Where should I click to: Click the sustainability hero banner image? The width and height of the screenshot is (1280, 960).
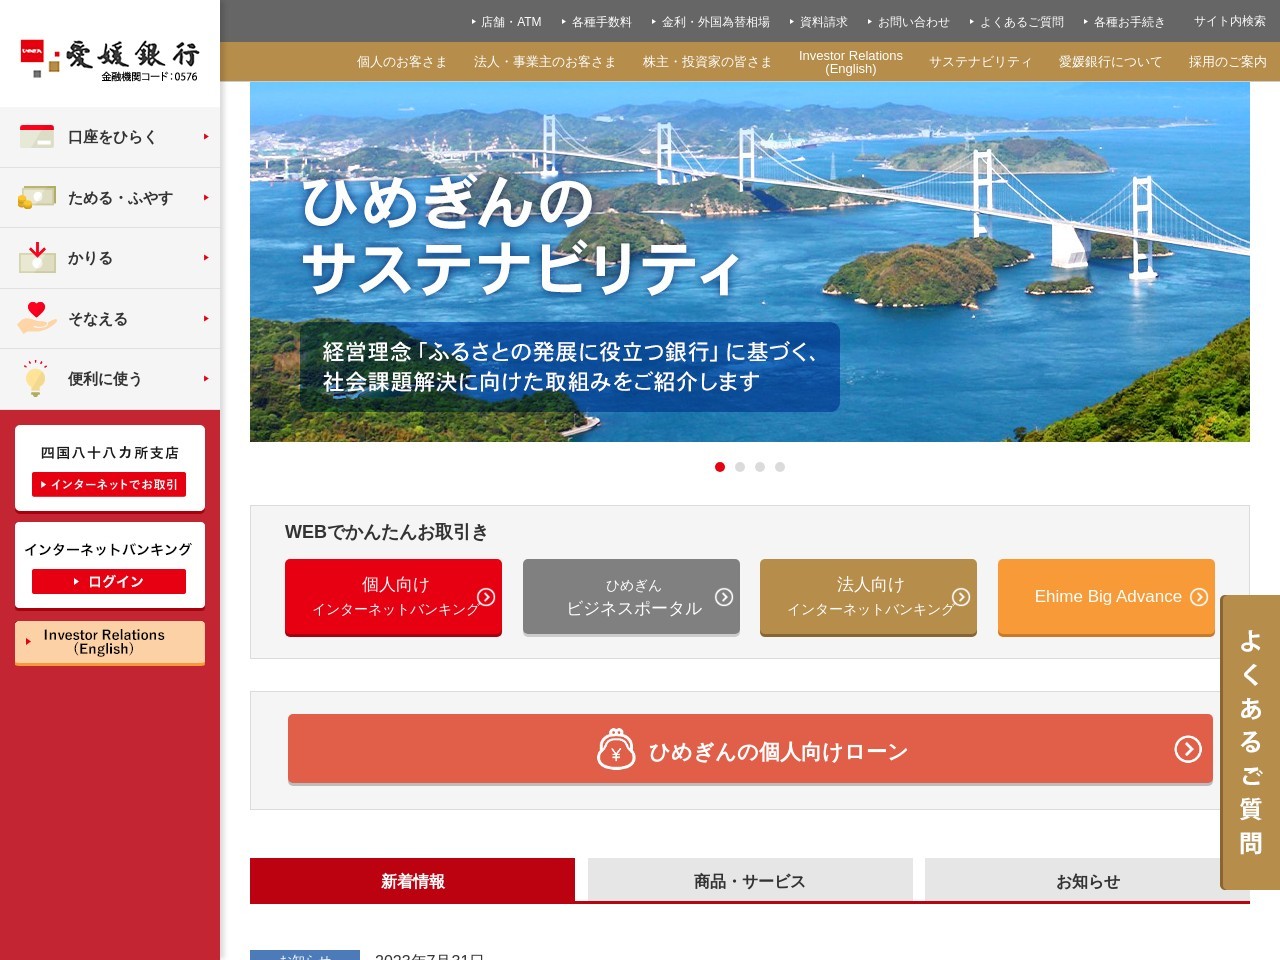point(750,262)
